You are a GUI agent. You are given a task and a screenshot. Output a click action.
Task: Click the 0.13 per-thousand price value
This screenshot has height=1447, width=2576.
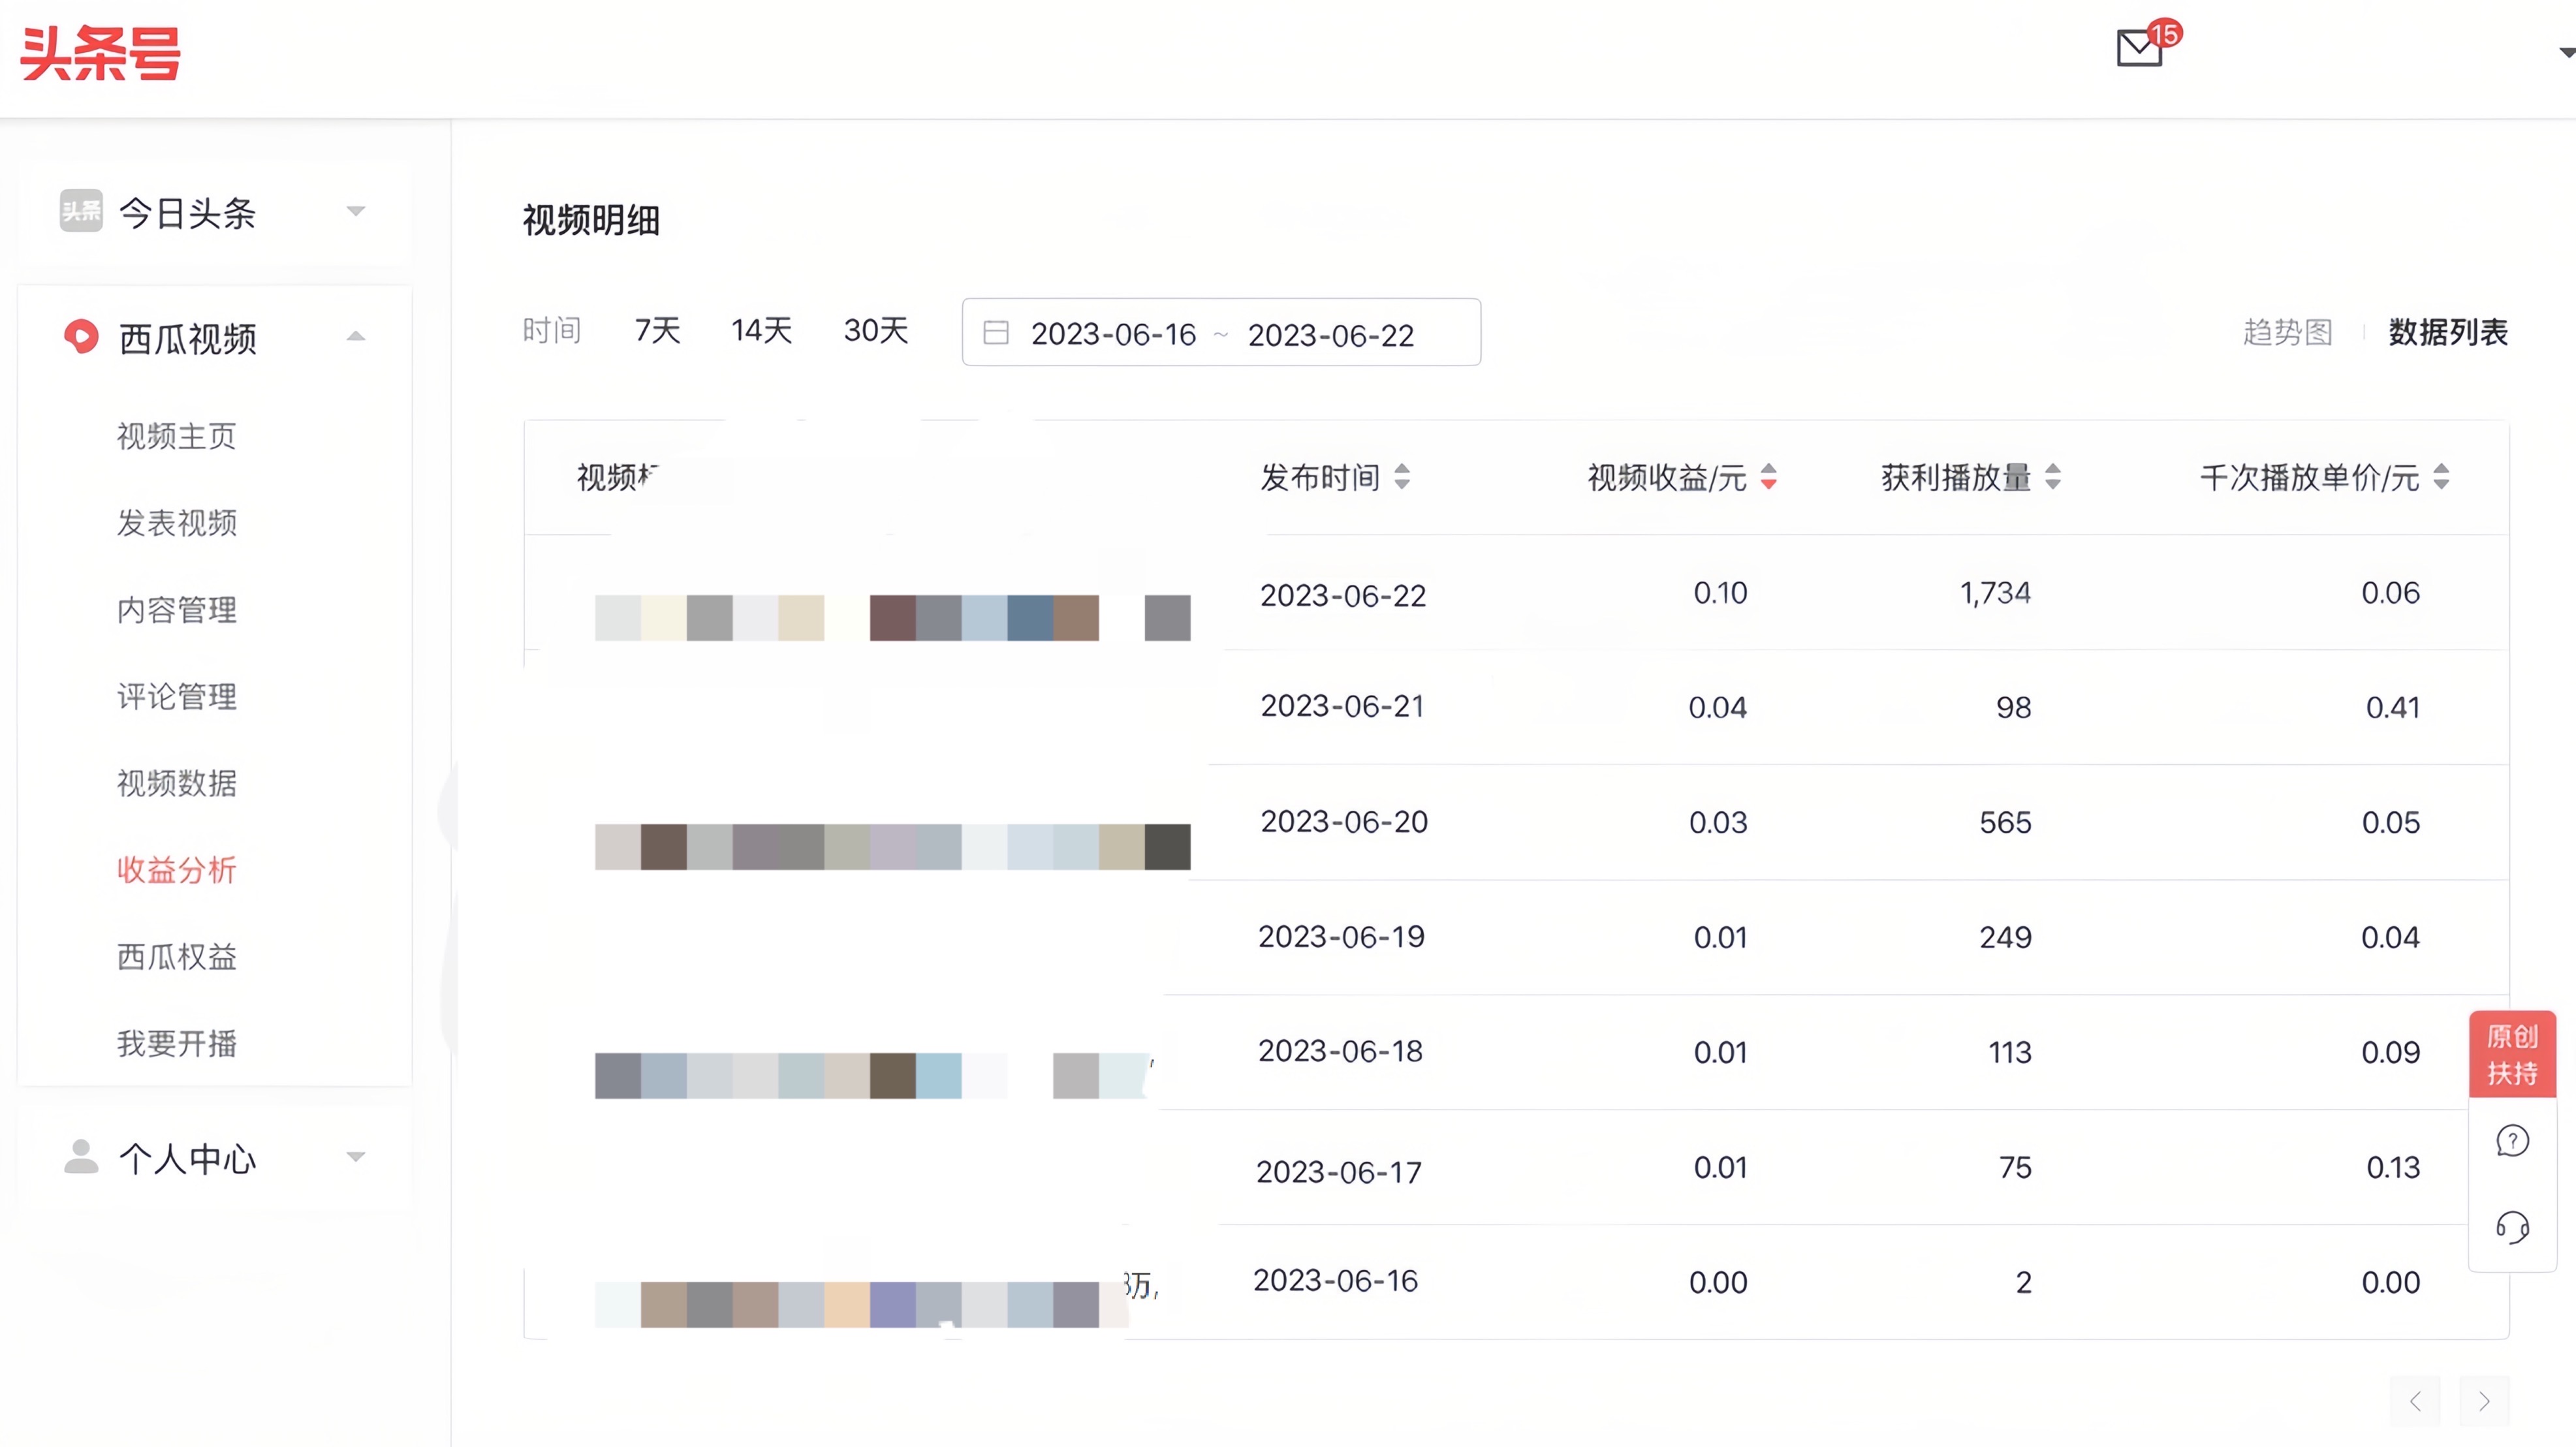pyautogui.click(x=2393, y=1168)
